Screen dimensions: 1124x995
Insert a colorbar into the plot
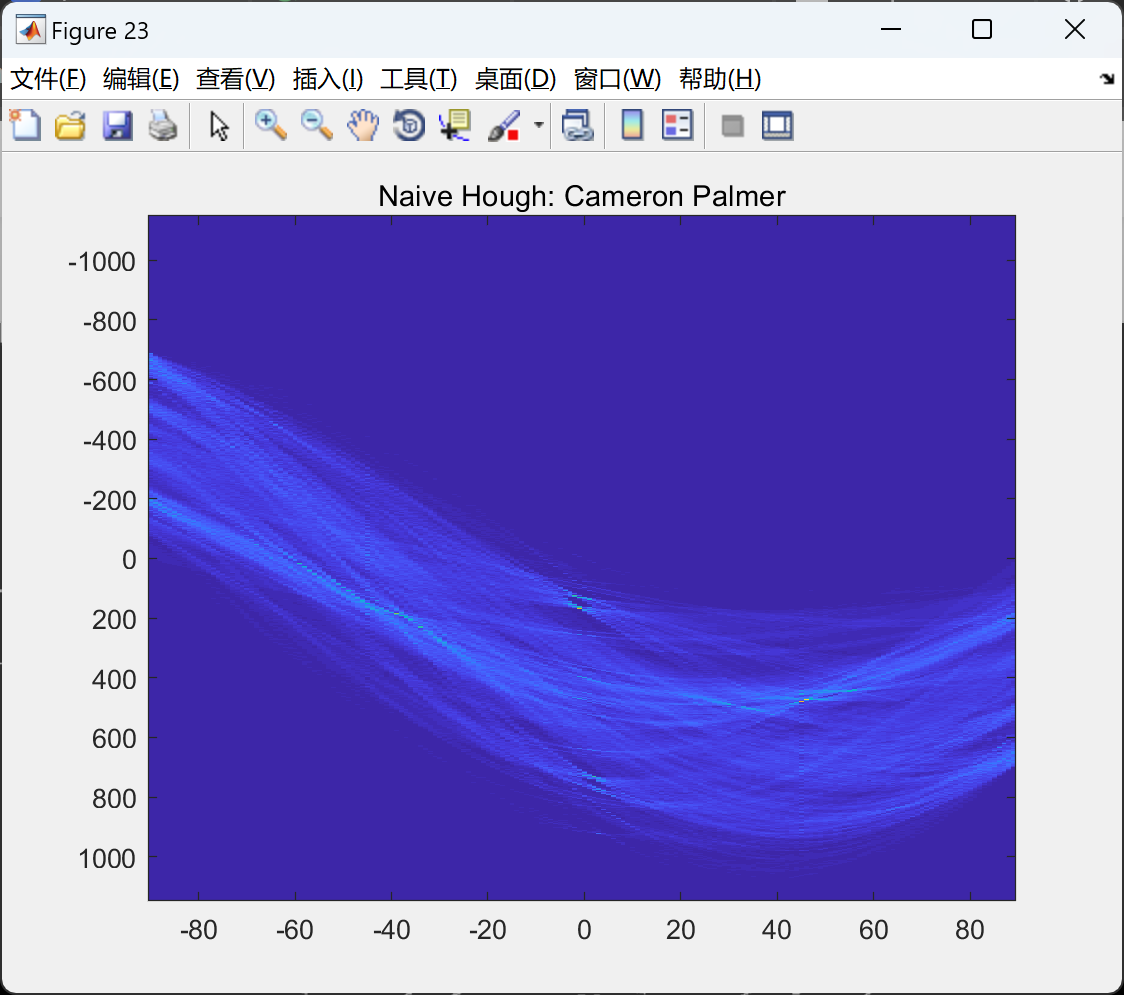(x=631, y=125)
